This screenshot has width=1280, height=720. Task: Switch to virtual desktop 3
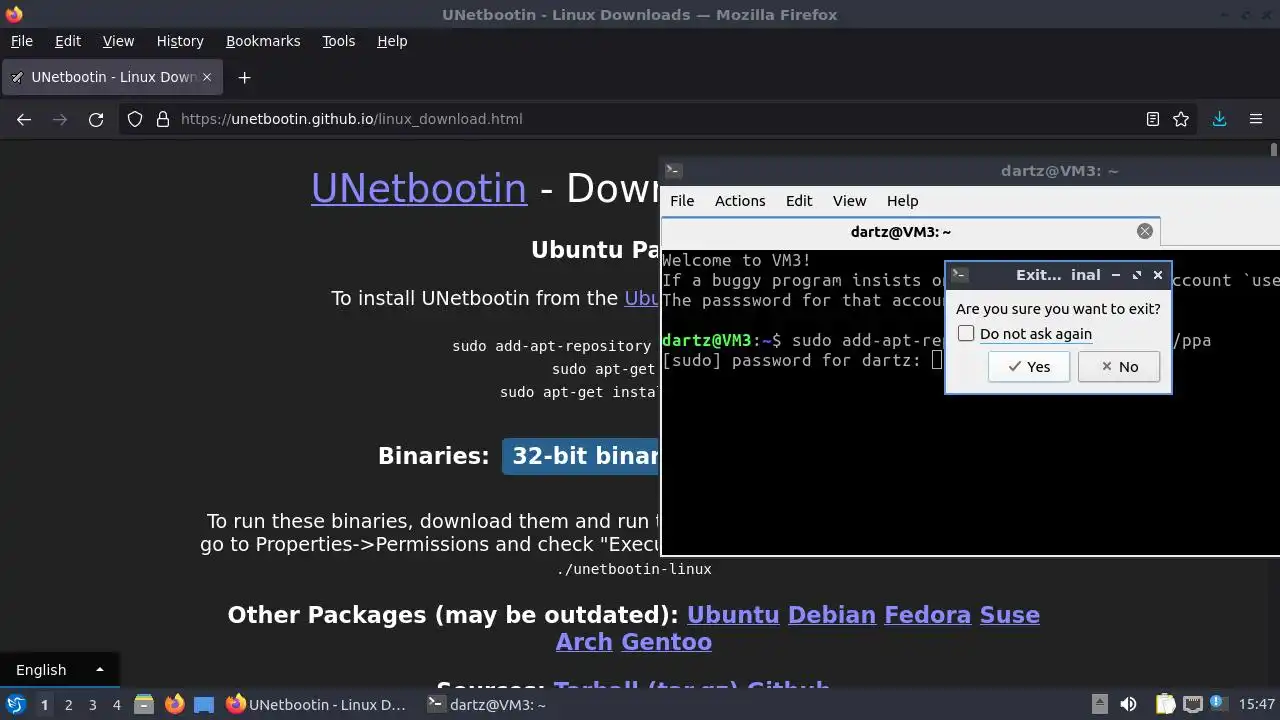click(x=92, y=704)
